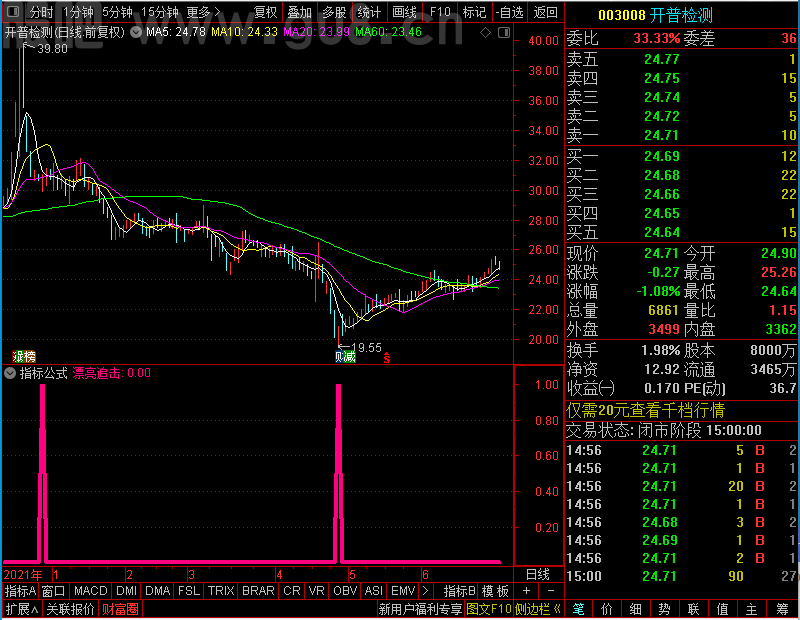This screenshot has width=800, height=620.
Task: Select the 势 trend tab
Action: pyautogui.click(x=664, y=609)
